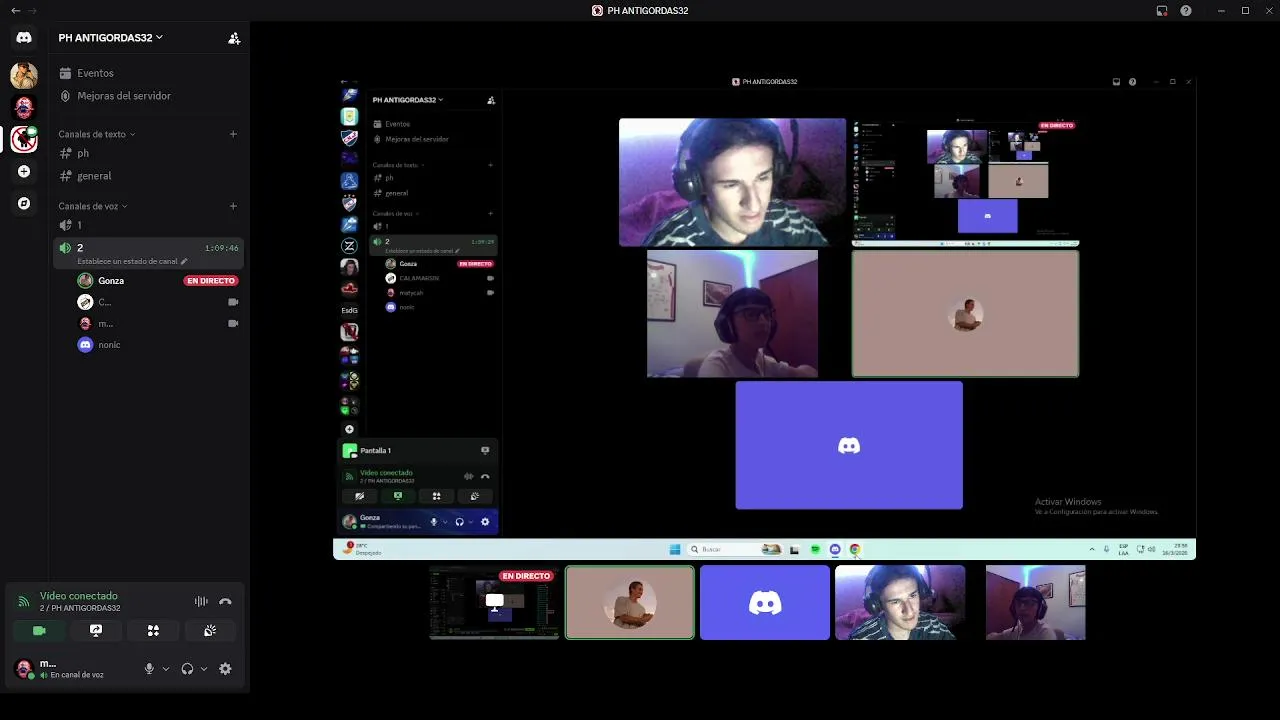Open the first server avatar in sidebar
Screen dimensions: 1280x720
tap(24, 75)
